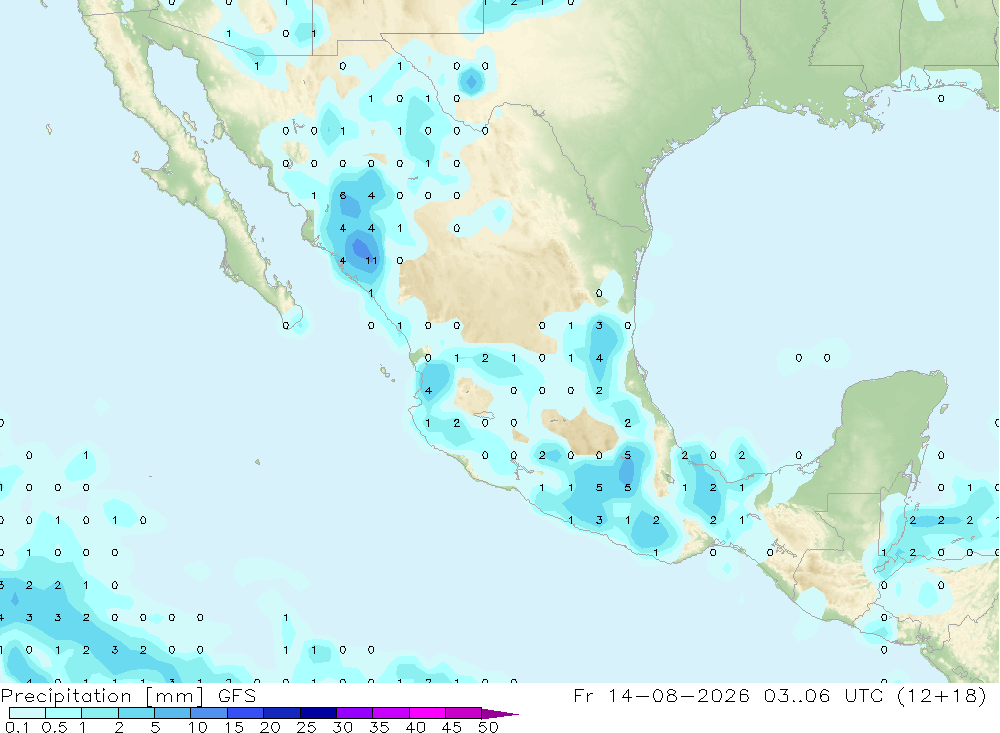Click the "15" legend scale label
The height and width of the screenshot is (733, 1000).
coord(234,727)
